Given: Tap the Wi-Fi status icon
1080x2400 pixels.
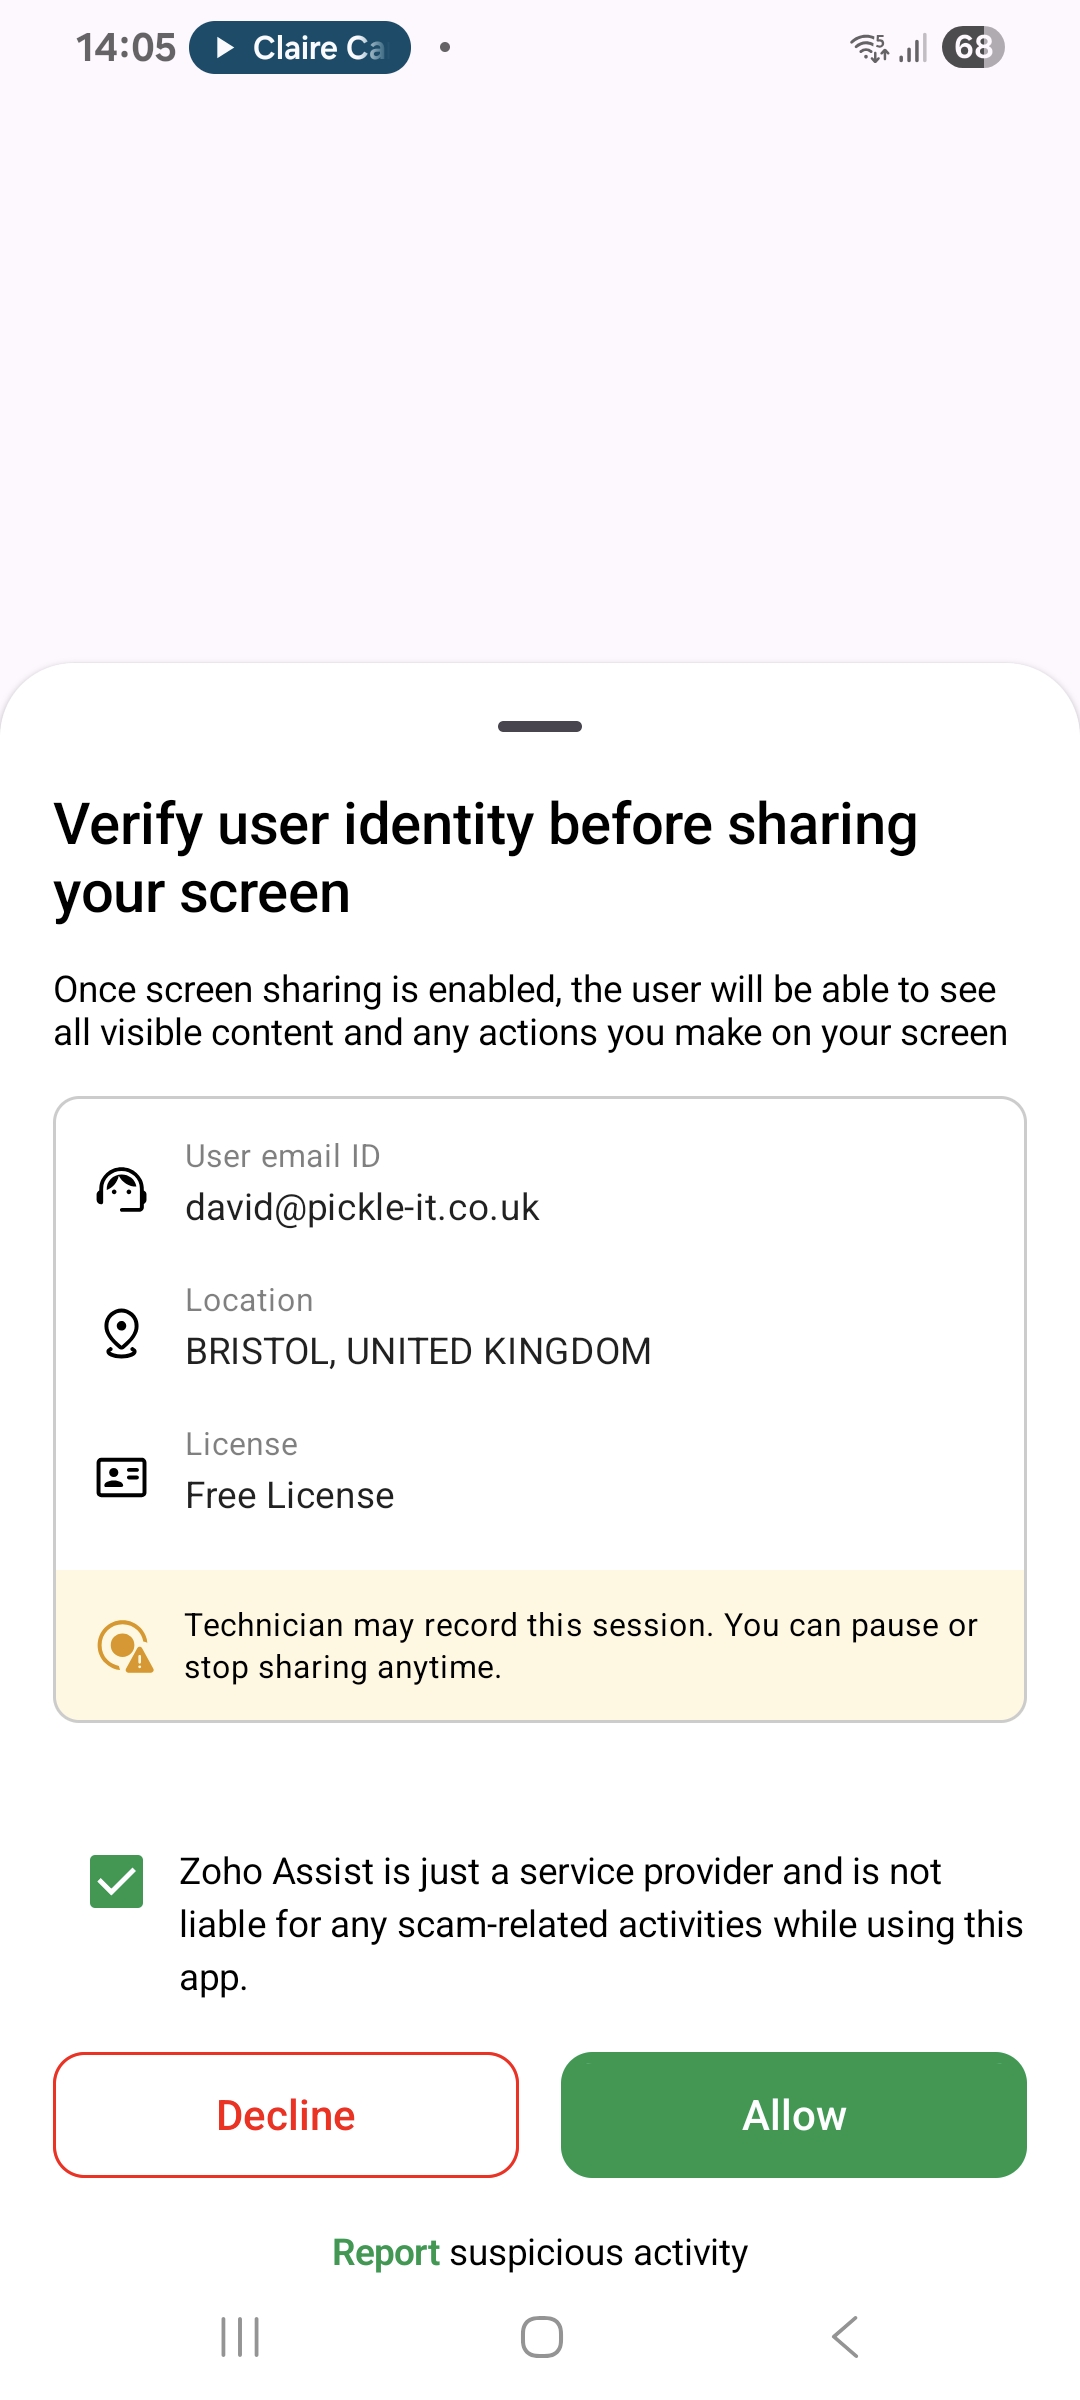Looking at the screenshot, I should coord(868,47).
